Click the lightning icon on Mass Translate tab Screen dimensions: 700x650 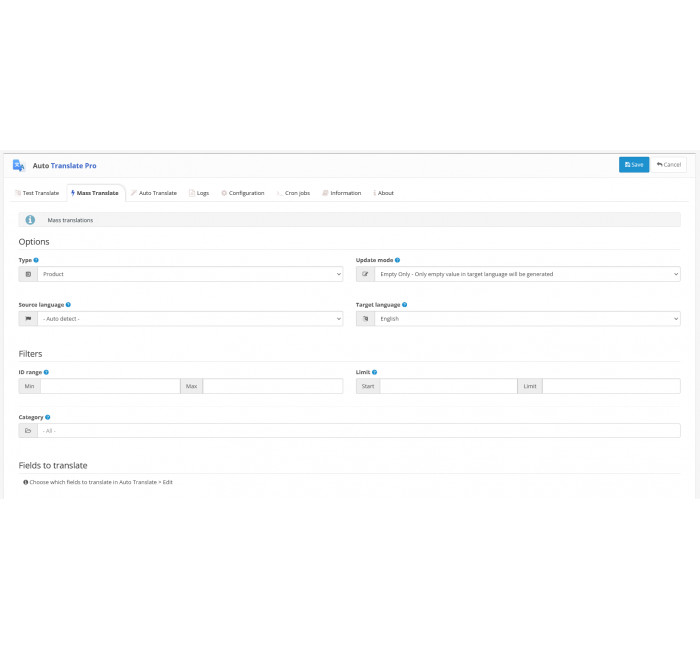coord(73,193)
